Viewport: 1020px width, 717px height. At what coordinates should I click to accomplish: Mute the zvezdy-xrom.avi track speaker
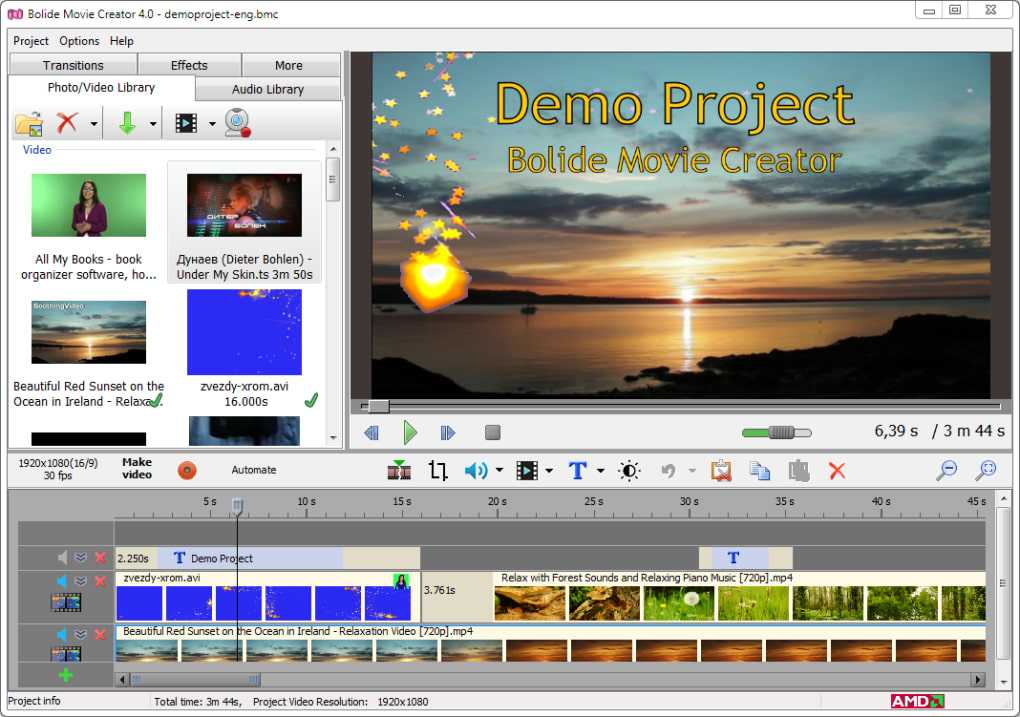coord(62,581)
